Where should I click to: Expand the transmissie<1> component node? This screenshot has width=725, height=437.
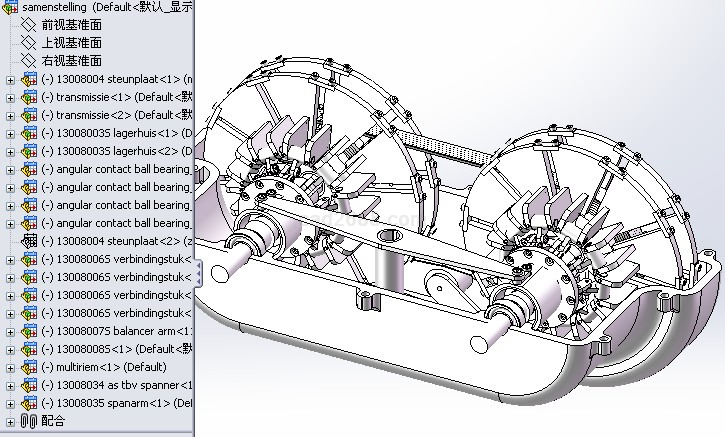coord(10,97)
